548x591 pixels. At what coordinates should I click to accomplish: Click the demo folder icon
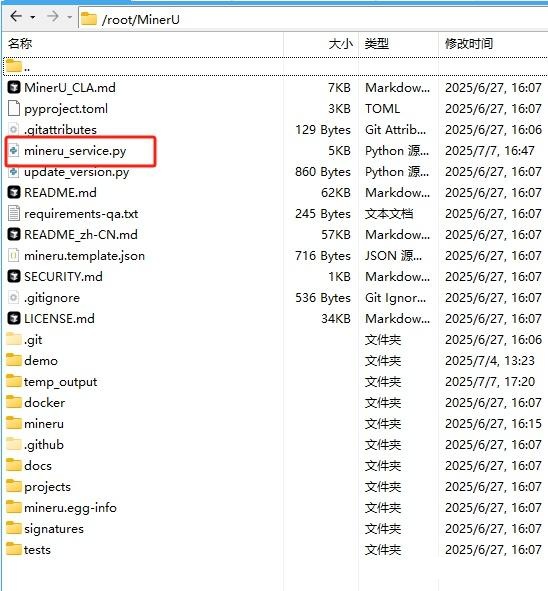pos(14,360)
